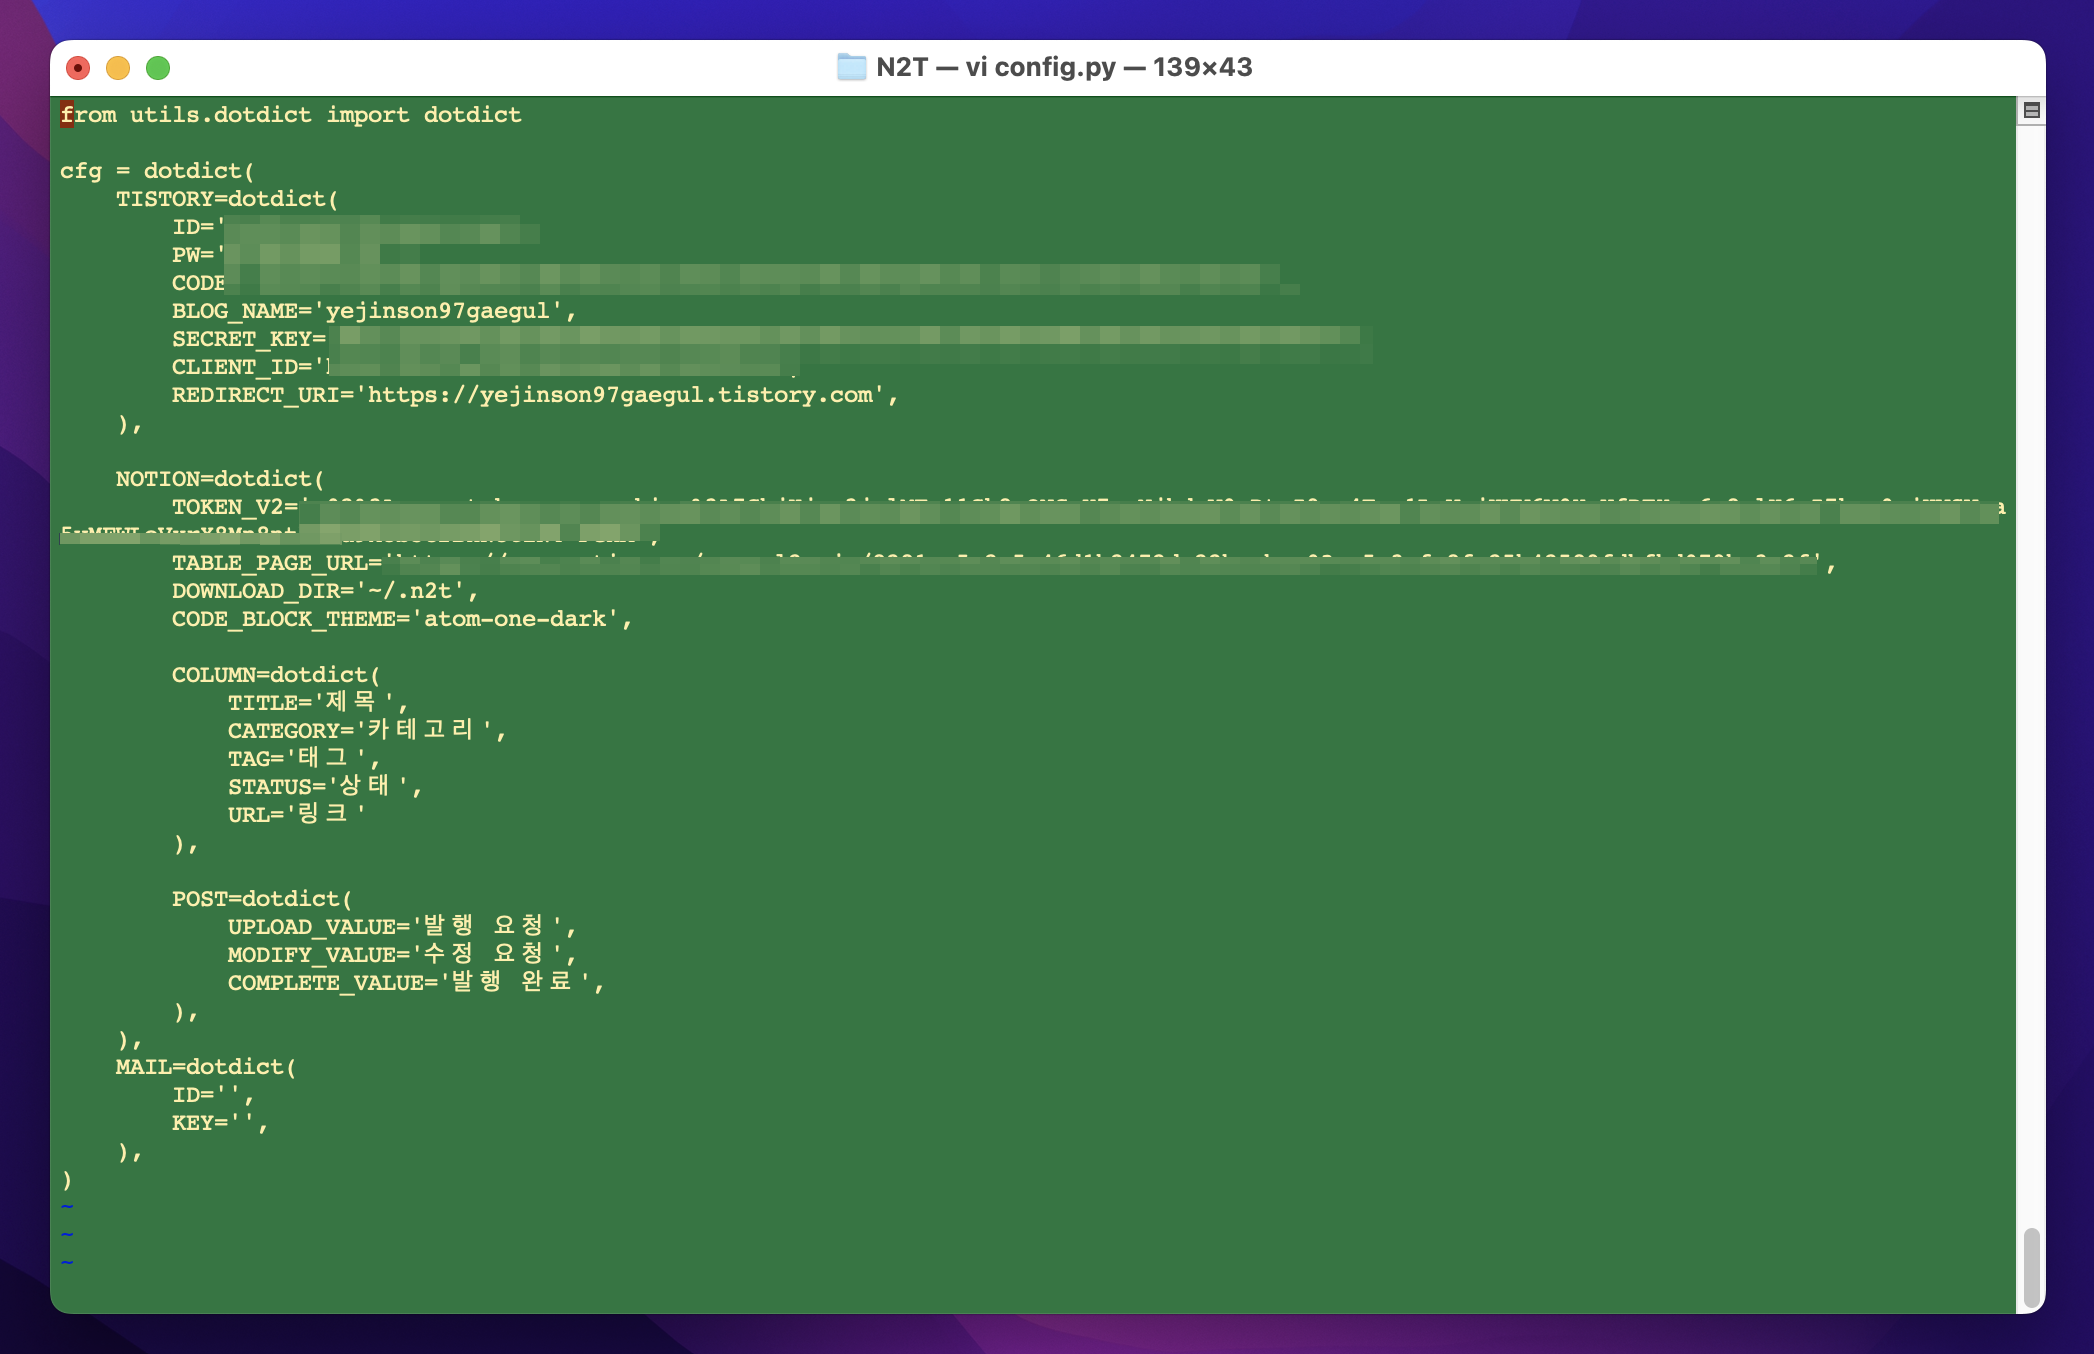Click the 'TISTORY=dotdict(' line
Image resolution: width=2094 pixels, height=1354 pixels.
point(227,199)
